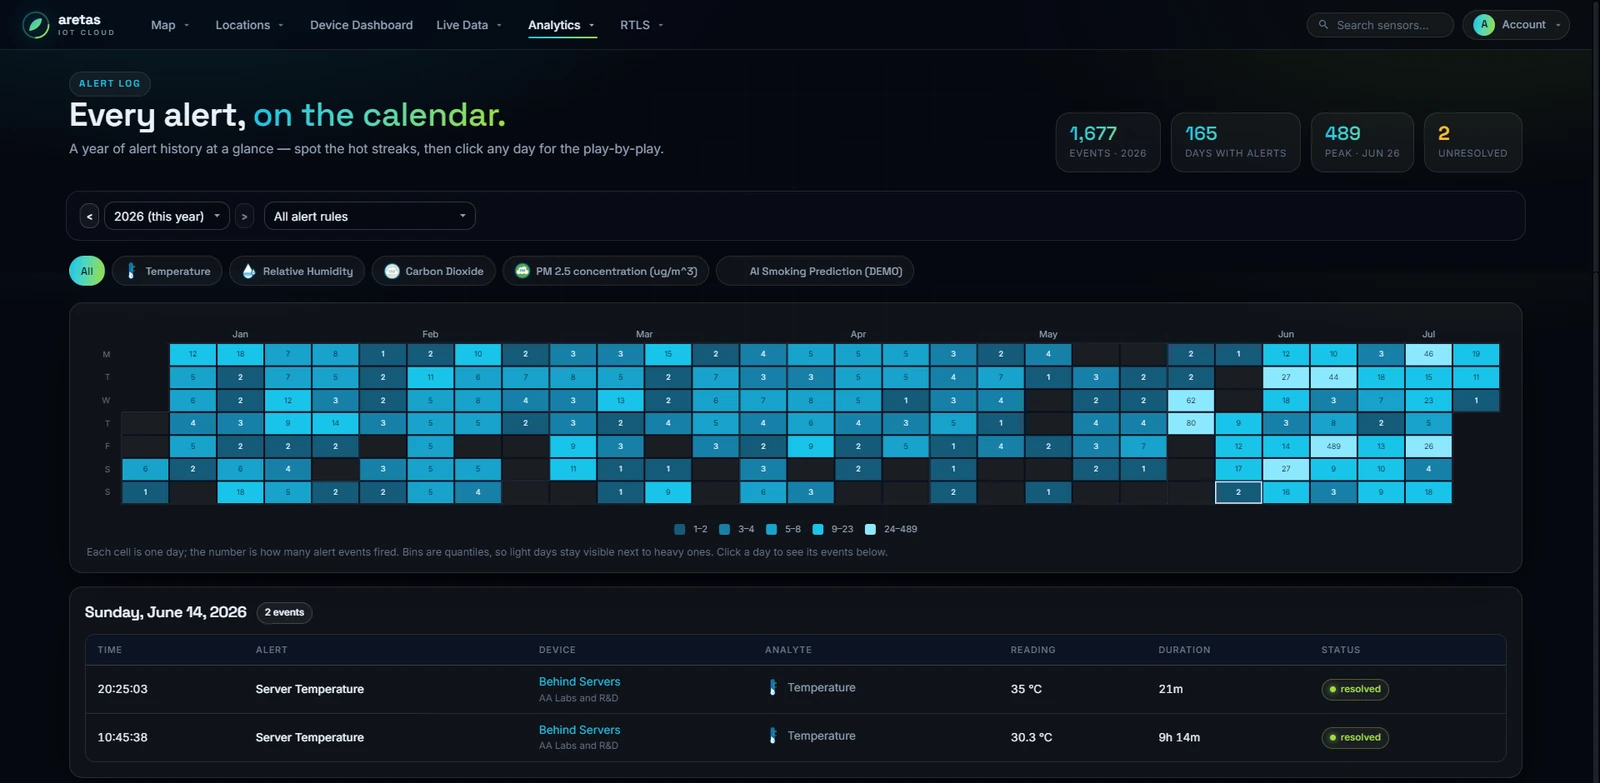Image resolution: width=1600 pixels, height=783 pixels.
Task: Click 'Server Temperature' in the 10:45:38 row
Action: pos(309,737)
